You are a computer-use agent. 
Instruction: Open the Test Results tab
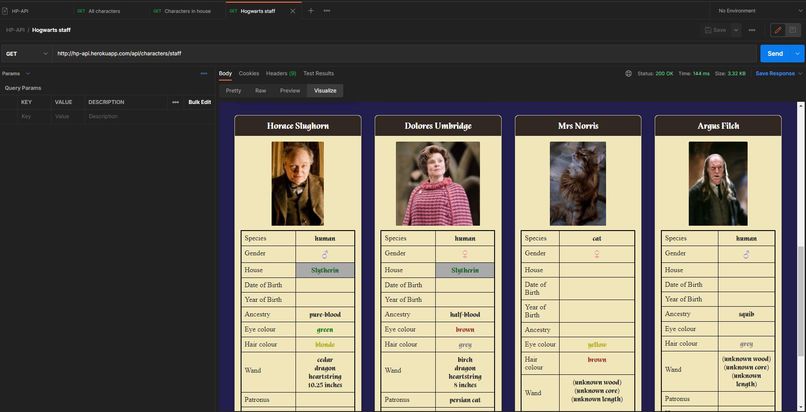pos(318,73)
